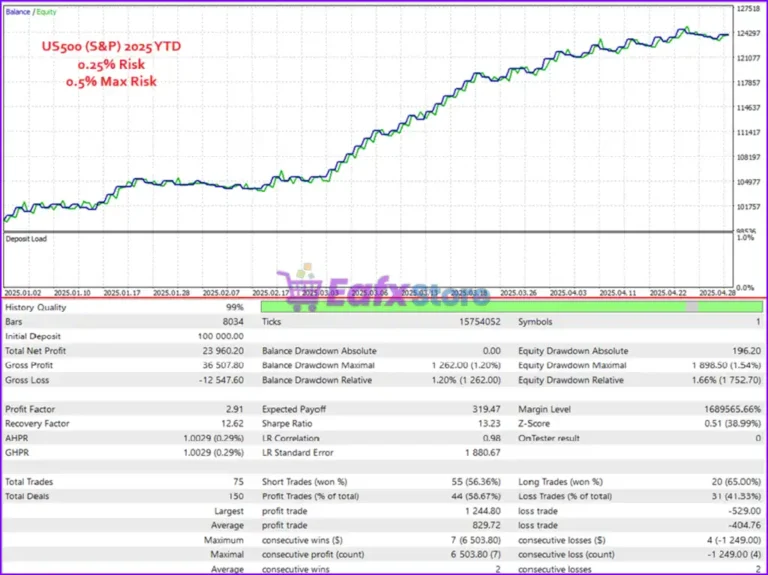This screenshot has height=575, width=768.
Task: Click the 0.0% Deposit Load axis value
Action: coord(745,288)
